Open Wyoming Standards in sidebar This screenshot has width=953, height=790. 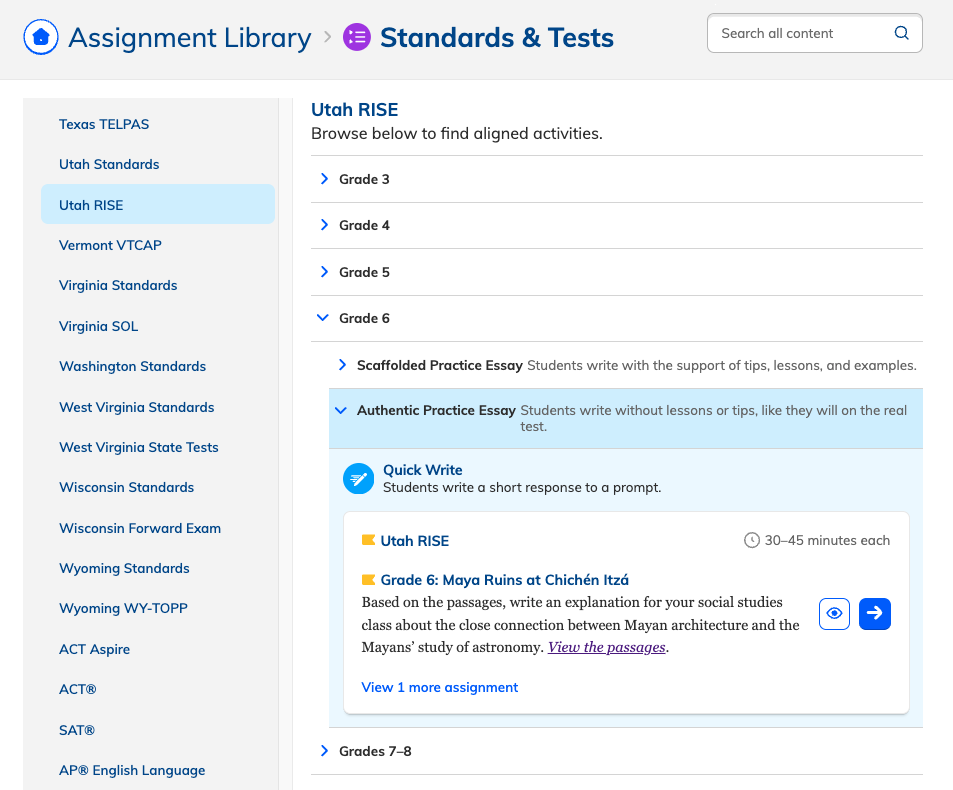[x=124, y=568]
